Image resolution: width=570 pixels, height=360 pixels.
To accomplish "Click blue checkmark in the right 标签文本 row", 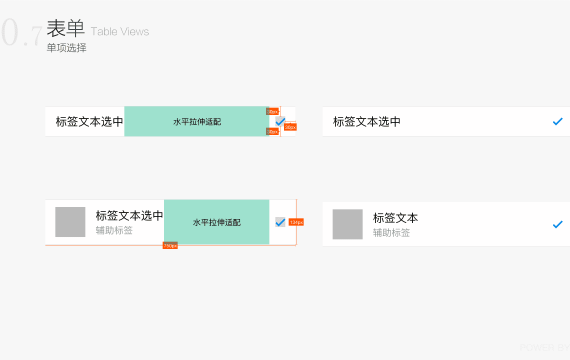I will 557,224.
